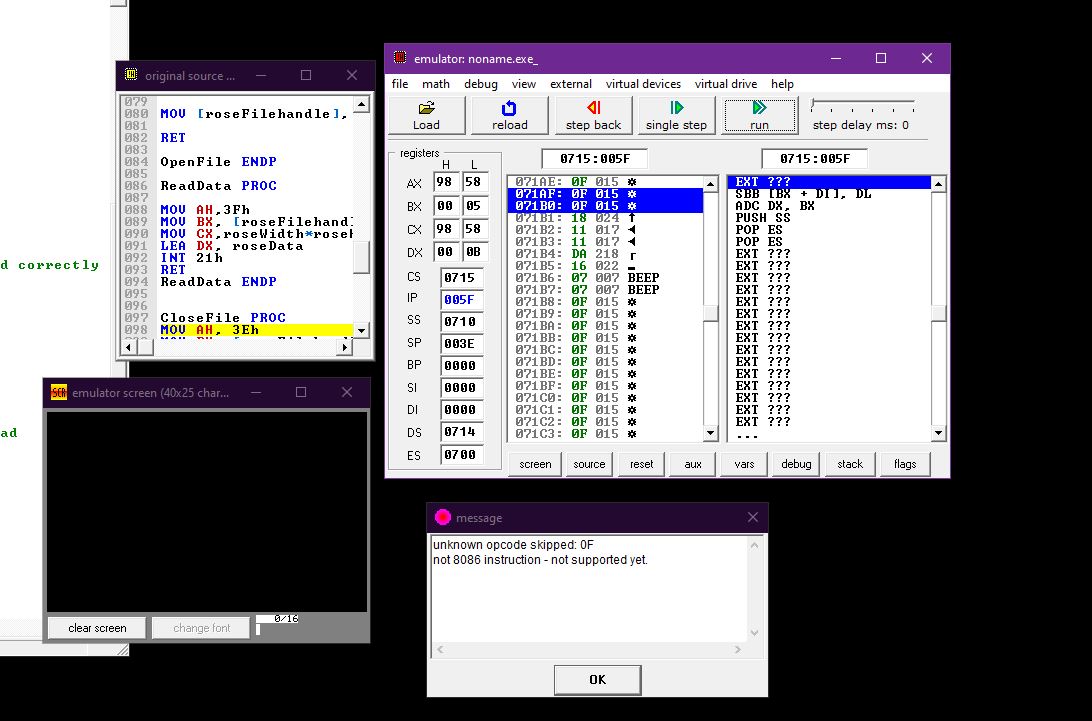Open the debug menu

click(481, 84)
